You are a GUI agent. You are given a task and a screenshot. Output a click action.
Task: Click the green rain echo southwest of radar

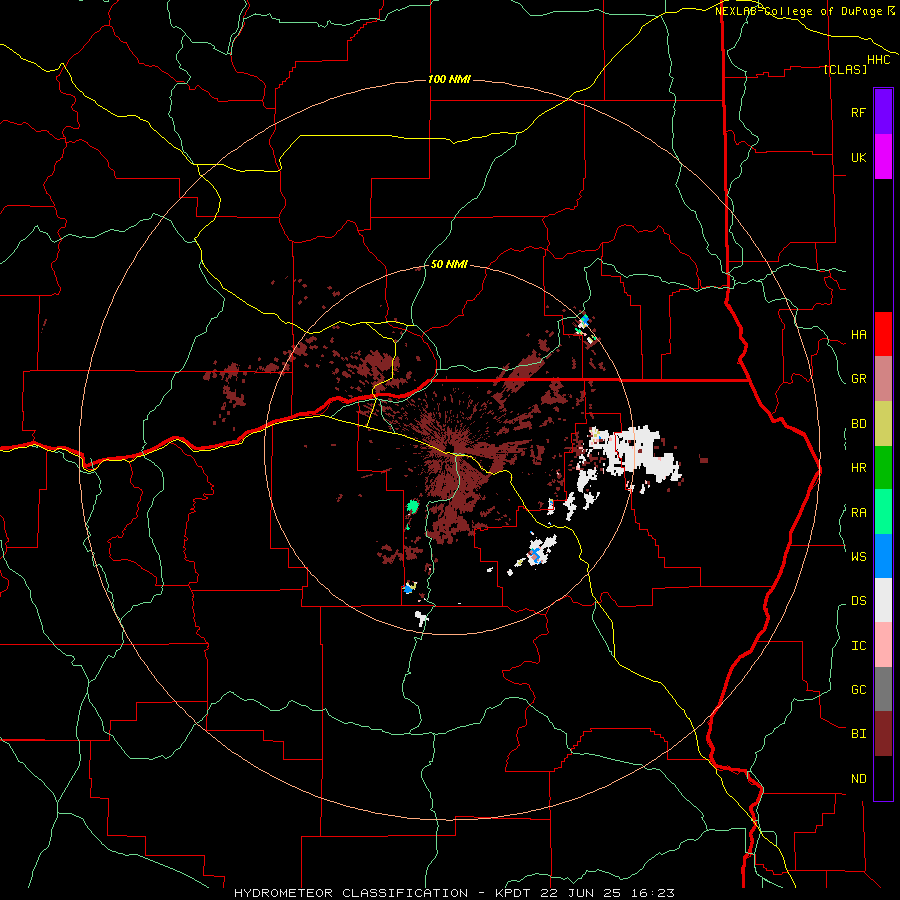412,507
